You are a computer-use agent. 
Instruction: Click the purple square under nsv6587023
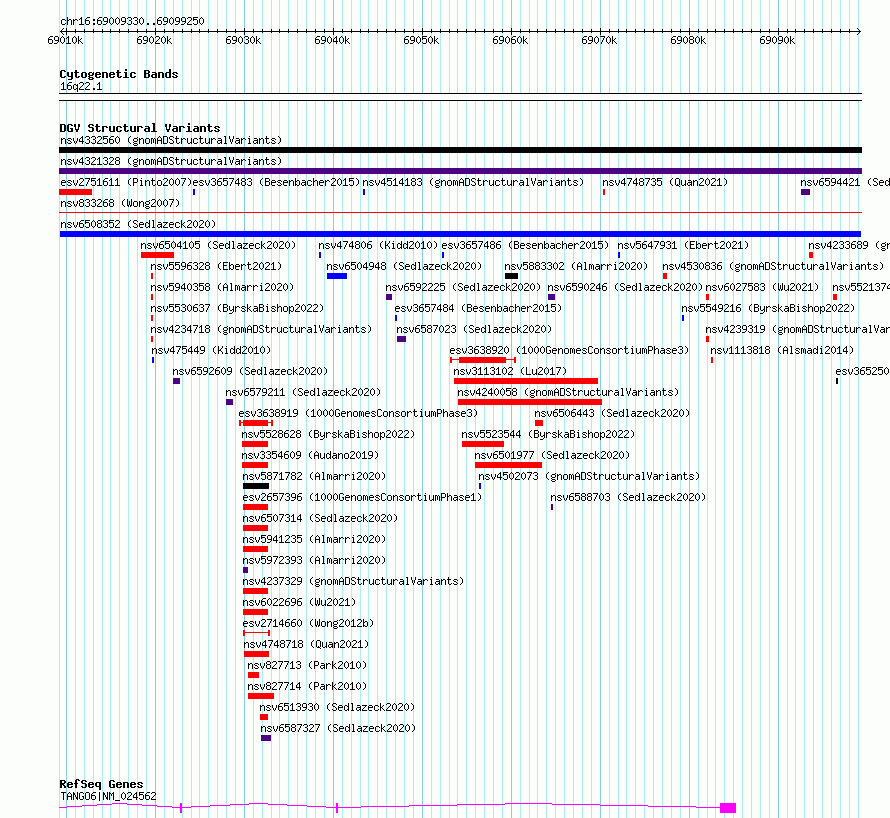pos(401,339)
